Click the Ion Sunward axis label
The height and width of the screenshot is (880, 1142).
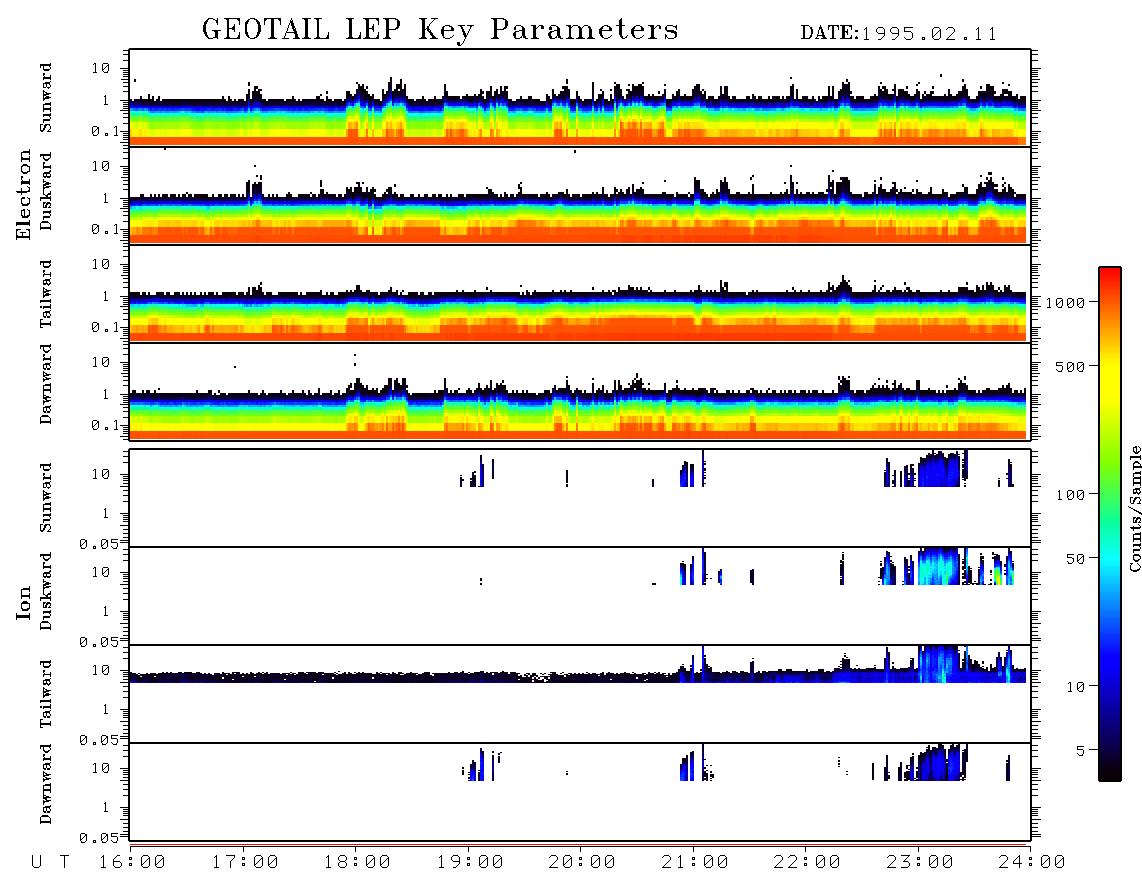pyautogui.click(x=46, y=497)
